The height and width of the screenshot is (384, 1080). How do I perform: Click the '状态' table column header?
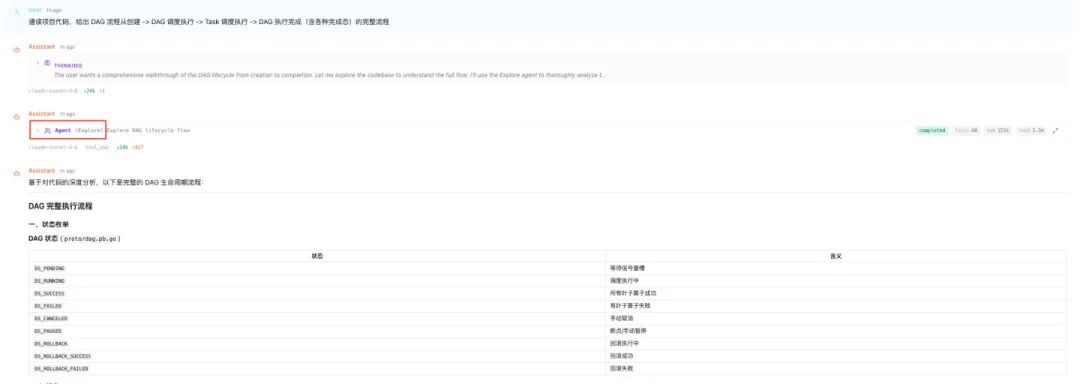(x=317, y=256)
